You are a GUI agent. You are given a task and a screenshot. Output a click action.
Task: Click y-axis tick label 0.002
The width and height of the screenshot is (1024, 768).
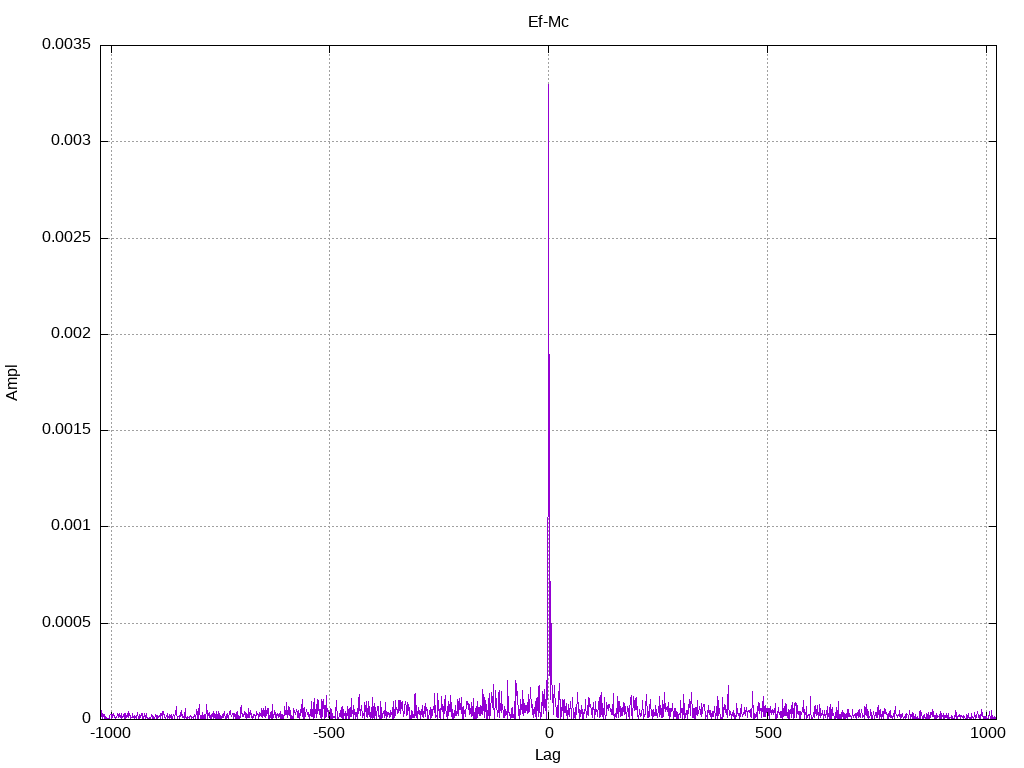pyautogui.click(x=71, y=333)
